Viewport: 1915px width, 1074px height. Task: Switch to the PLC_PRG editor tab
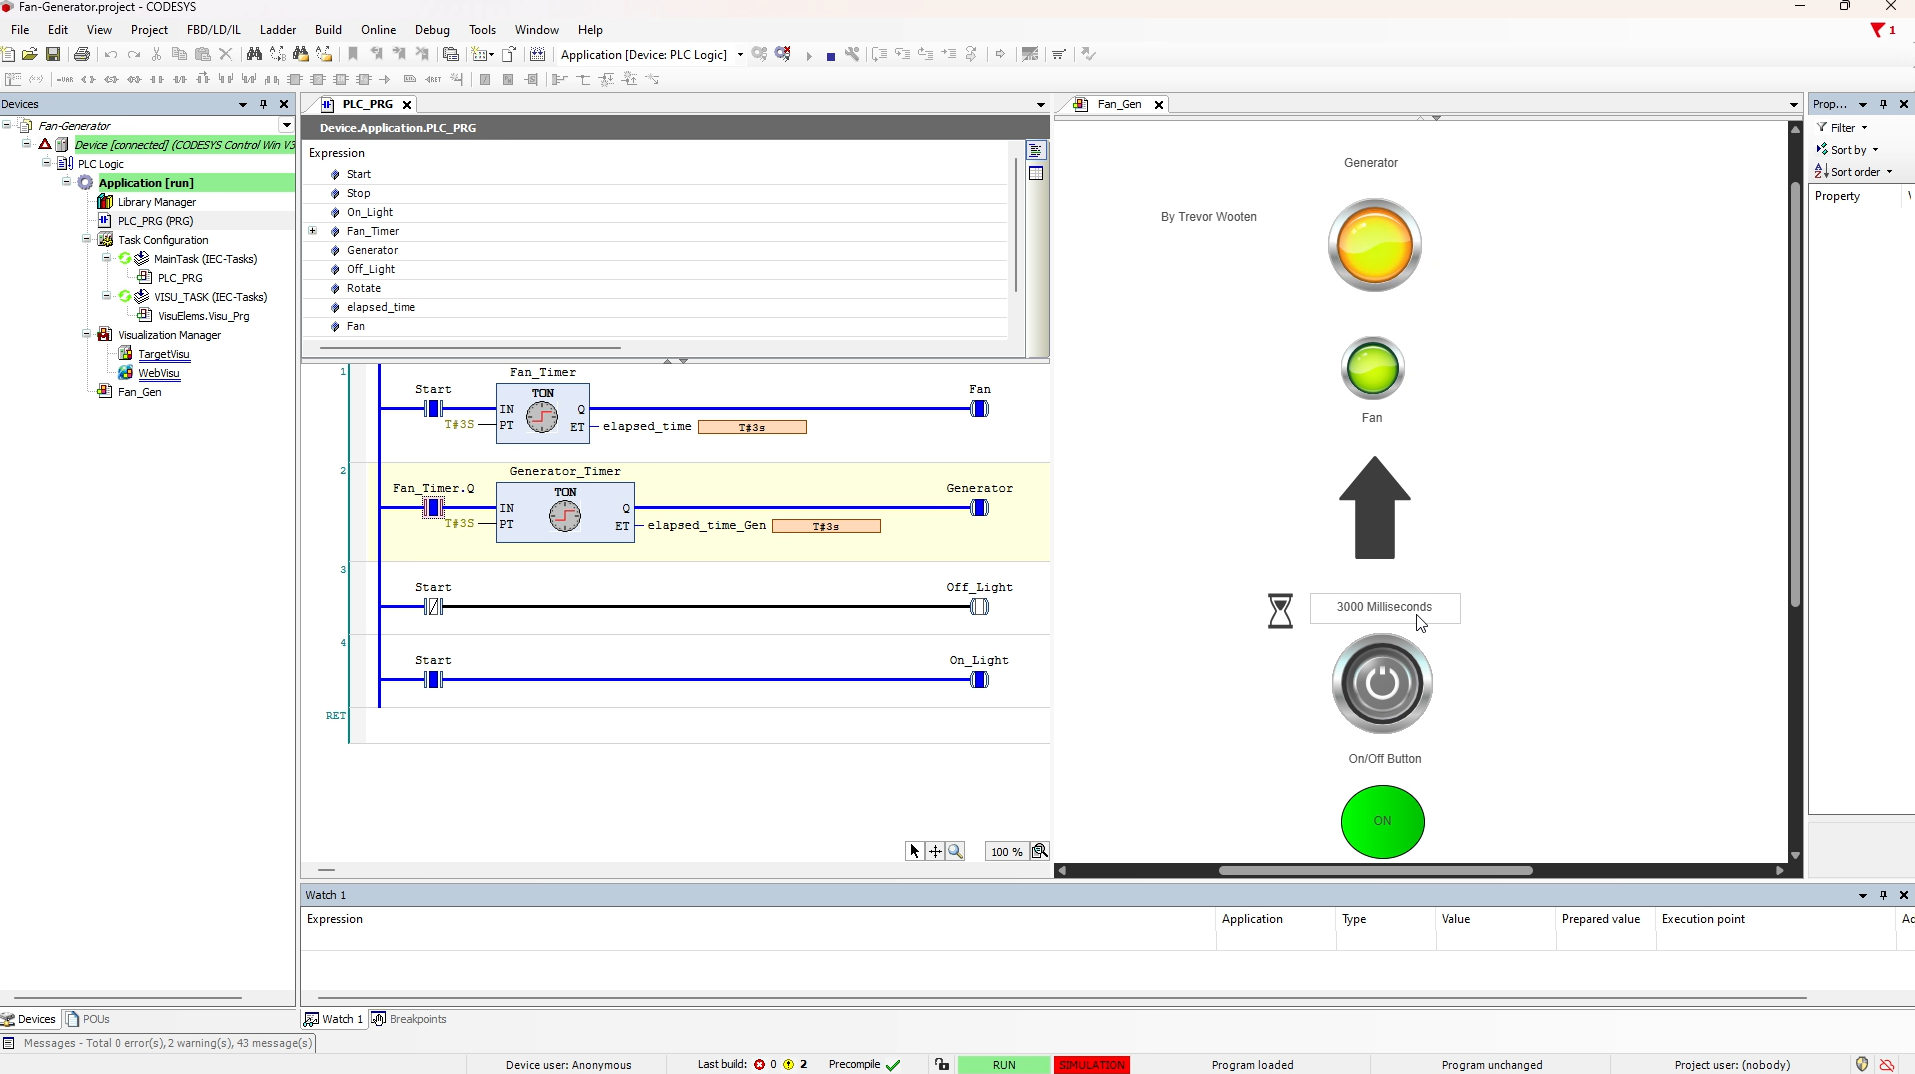367,104
